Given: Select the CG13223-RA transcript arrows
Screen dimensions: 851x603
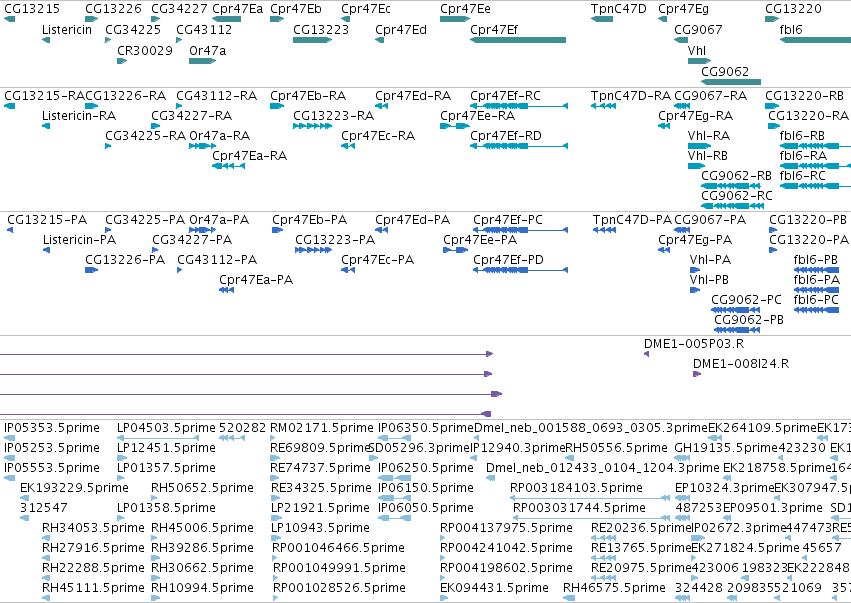Looking at the screenshot, I should coord(312,126).
